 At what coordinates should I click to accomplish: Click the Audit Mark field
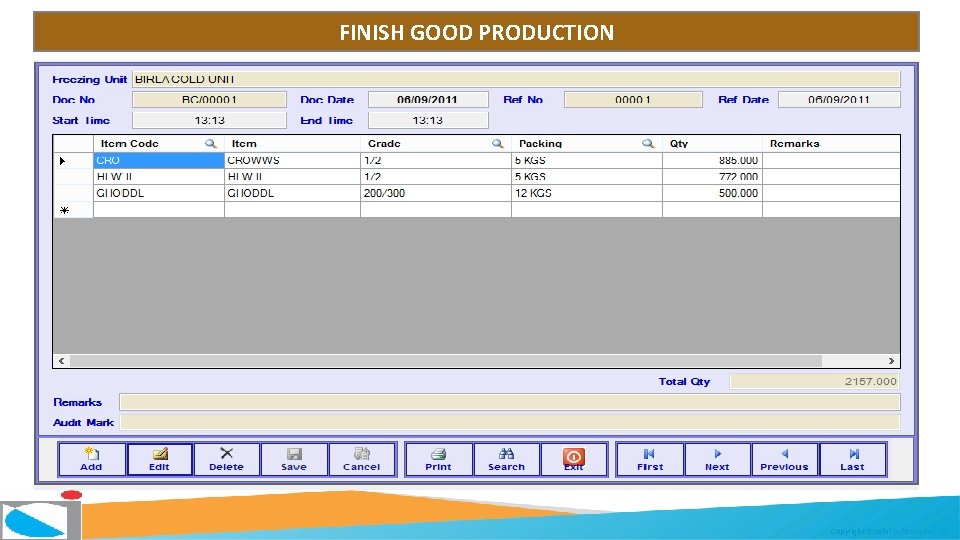pos(509,422)
